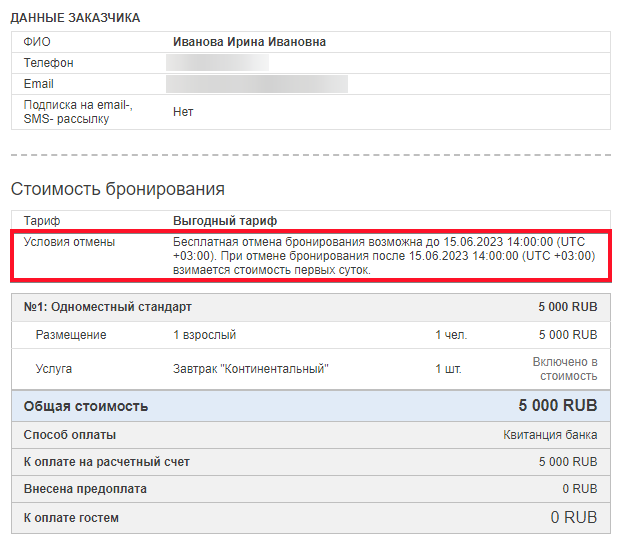
Task: Click the Завтрак "Континентальный" service entry
Action: tap(250, 369)
